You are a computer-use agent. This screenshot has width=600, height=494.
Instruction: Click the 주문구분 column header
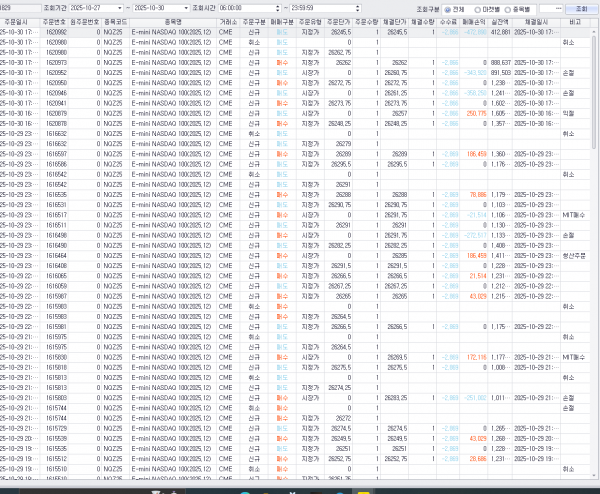tap(254, 22)
